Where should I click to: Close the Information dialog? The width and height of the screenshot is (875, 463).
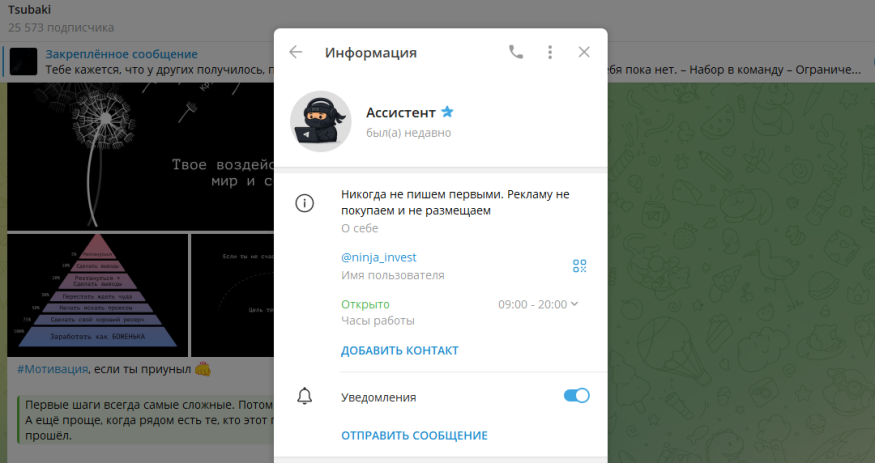(584, 53)
